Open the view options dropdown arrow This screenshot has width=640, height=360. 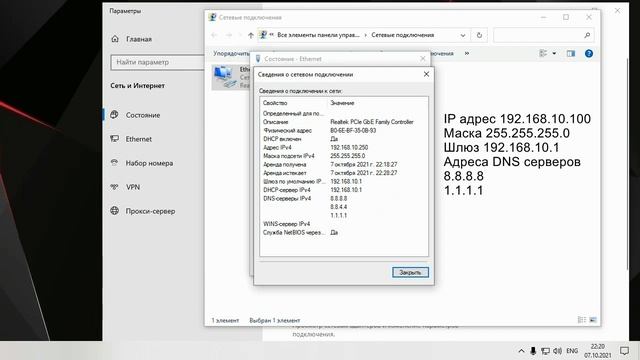[x=554, y=53]
